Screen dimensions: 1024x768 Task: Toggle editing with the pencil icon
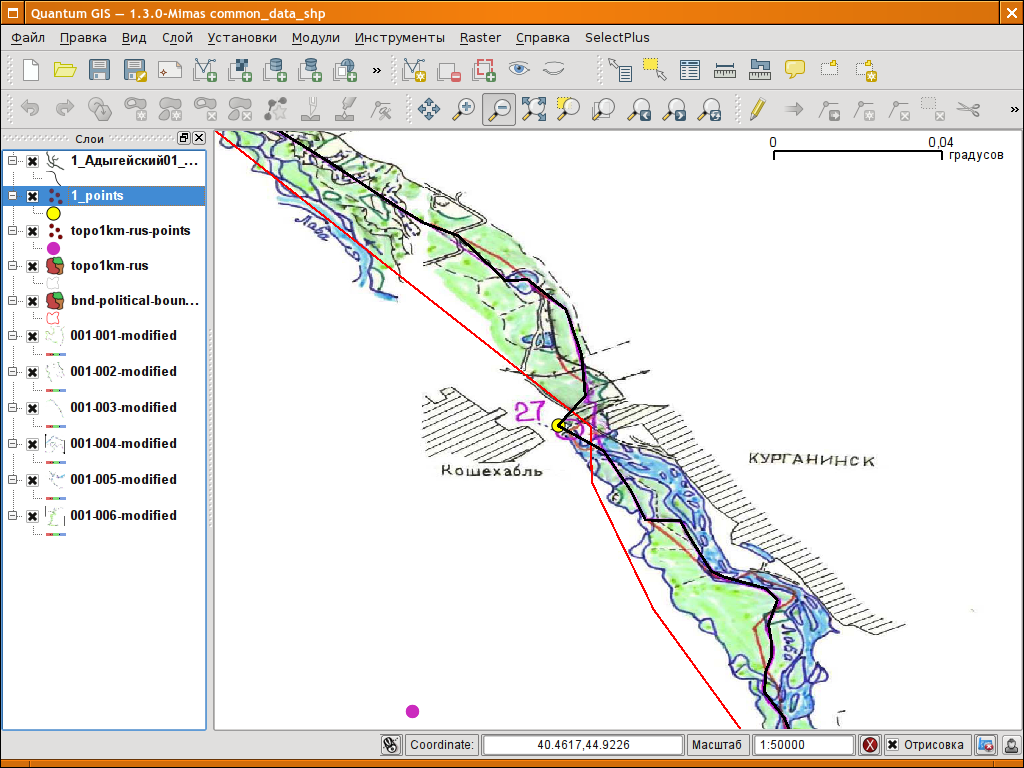pos(757,108)
